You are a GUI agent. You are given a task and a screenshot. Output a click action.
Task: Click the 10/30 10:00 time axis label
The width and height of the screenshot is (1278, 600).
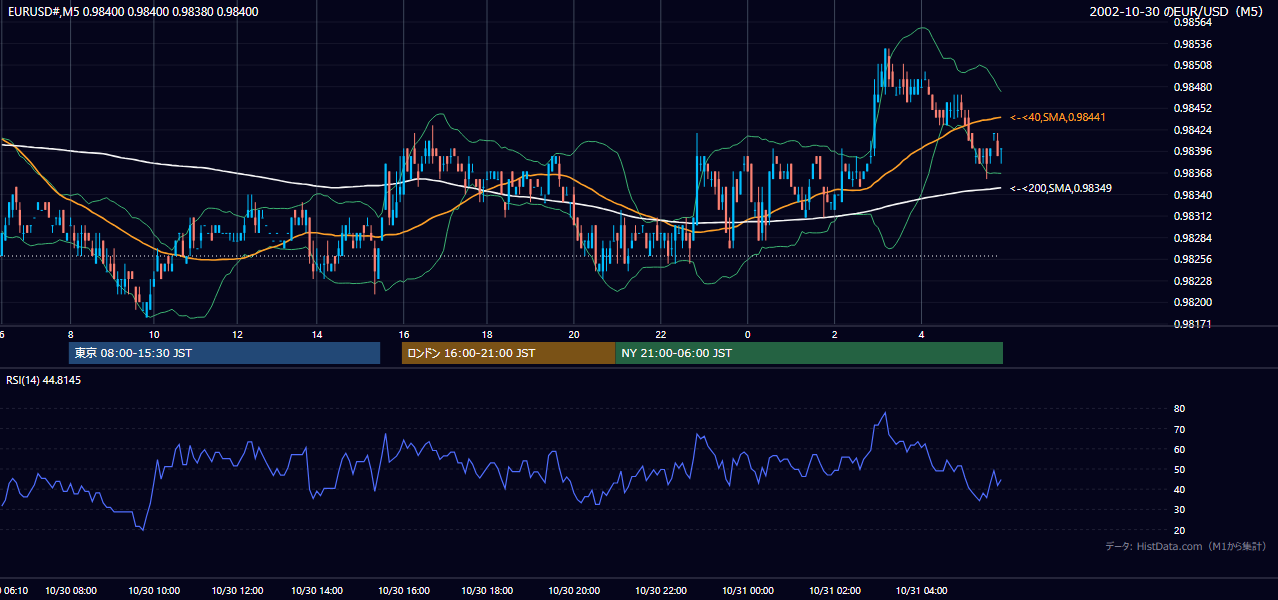[x=154, y=591]
